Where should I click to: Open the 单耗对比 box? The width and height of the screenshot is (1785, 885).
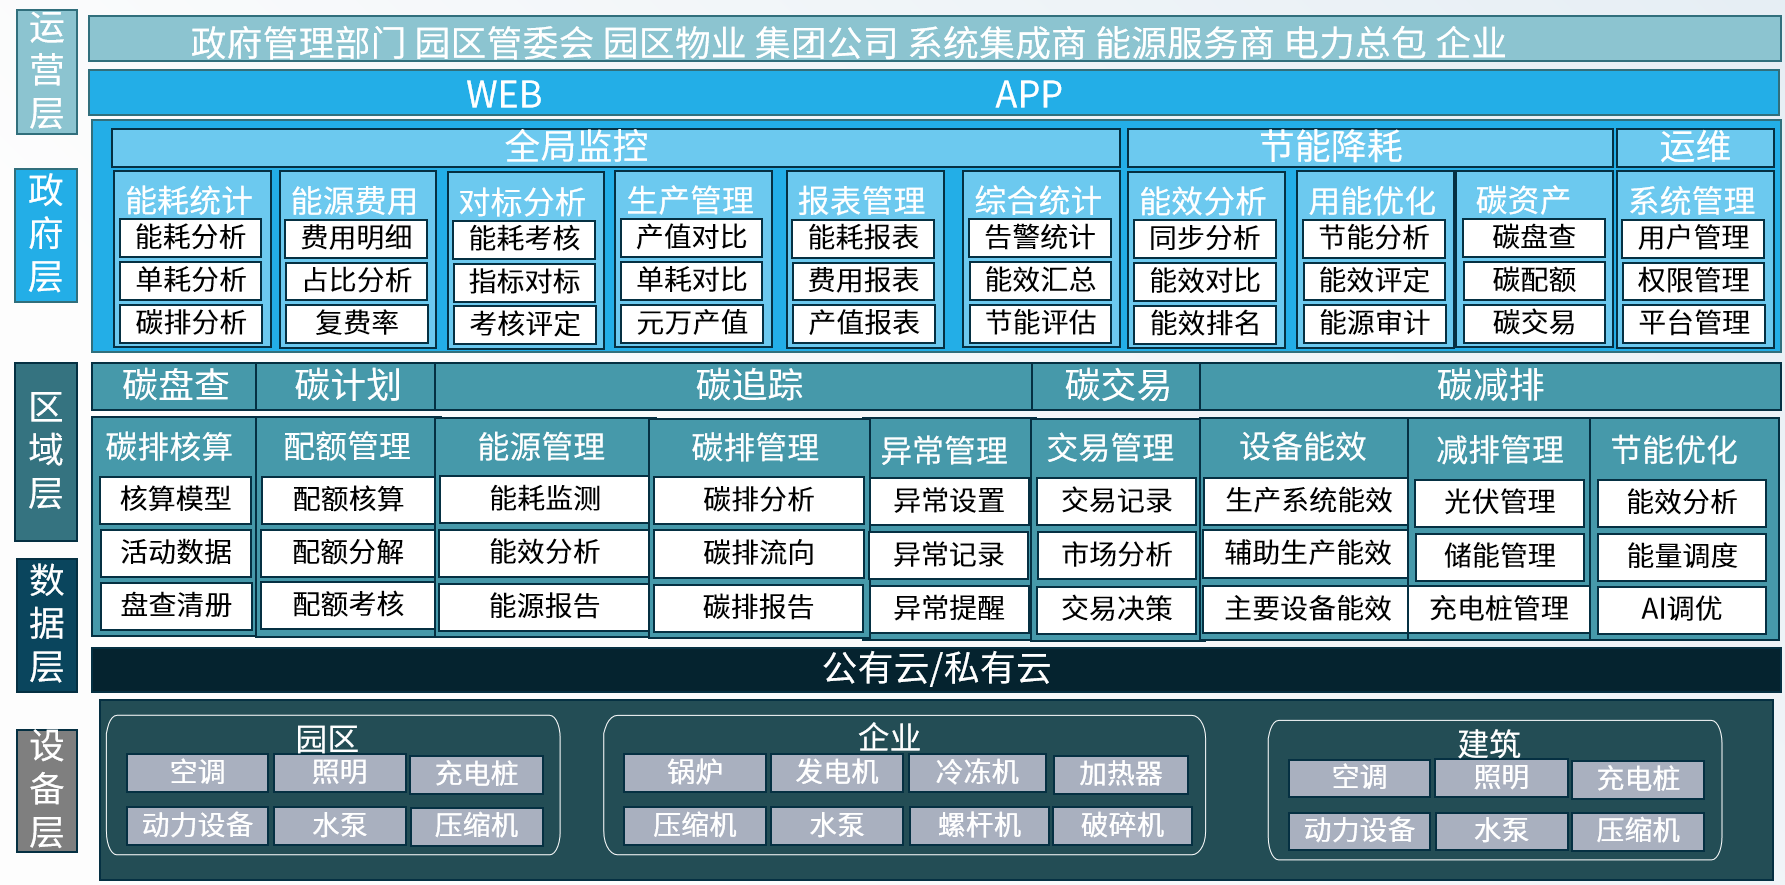coord(692,280)
